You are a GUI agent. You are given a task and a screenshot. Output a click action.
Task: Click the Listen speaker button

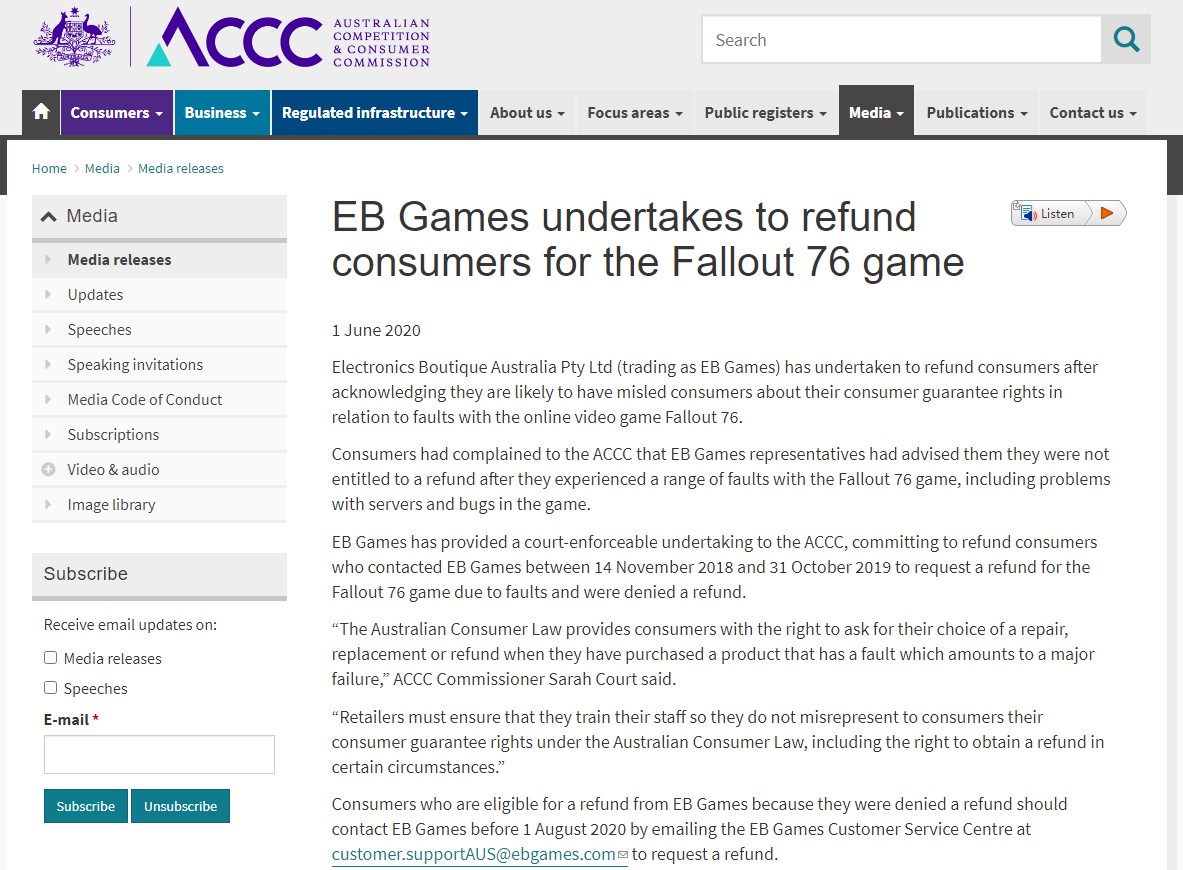point(1048,213)
